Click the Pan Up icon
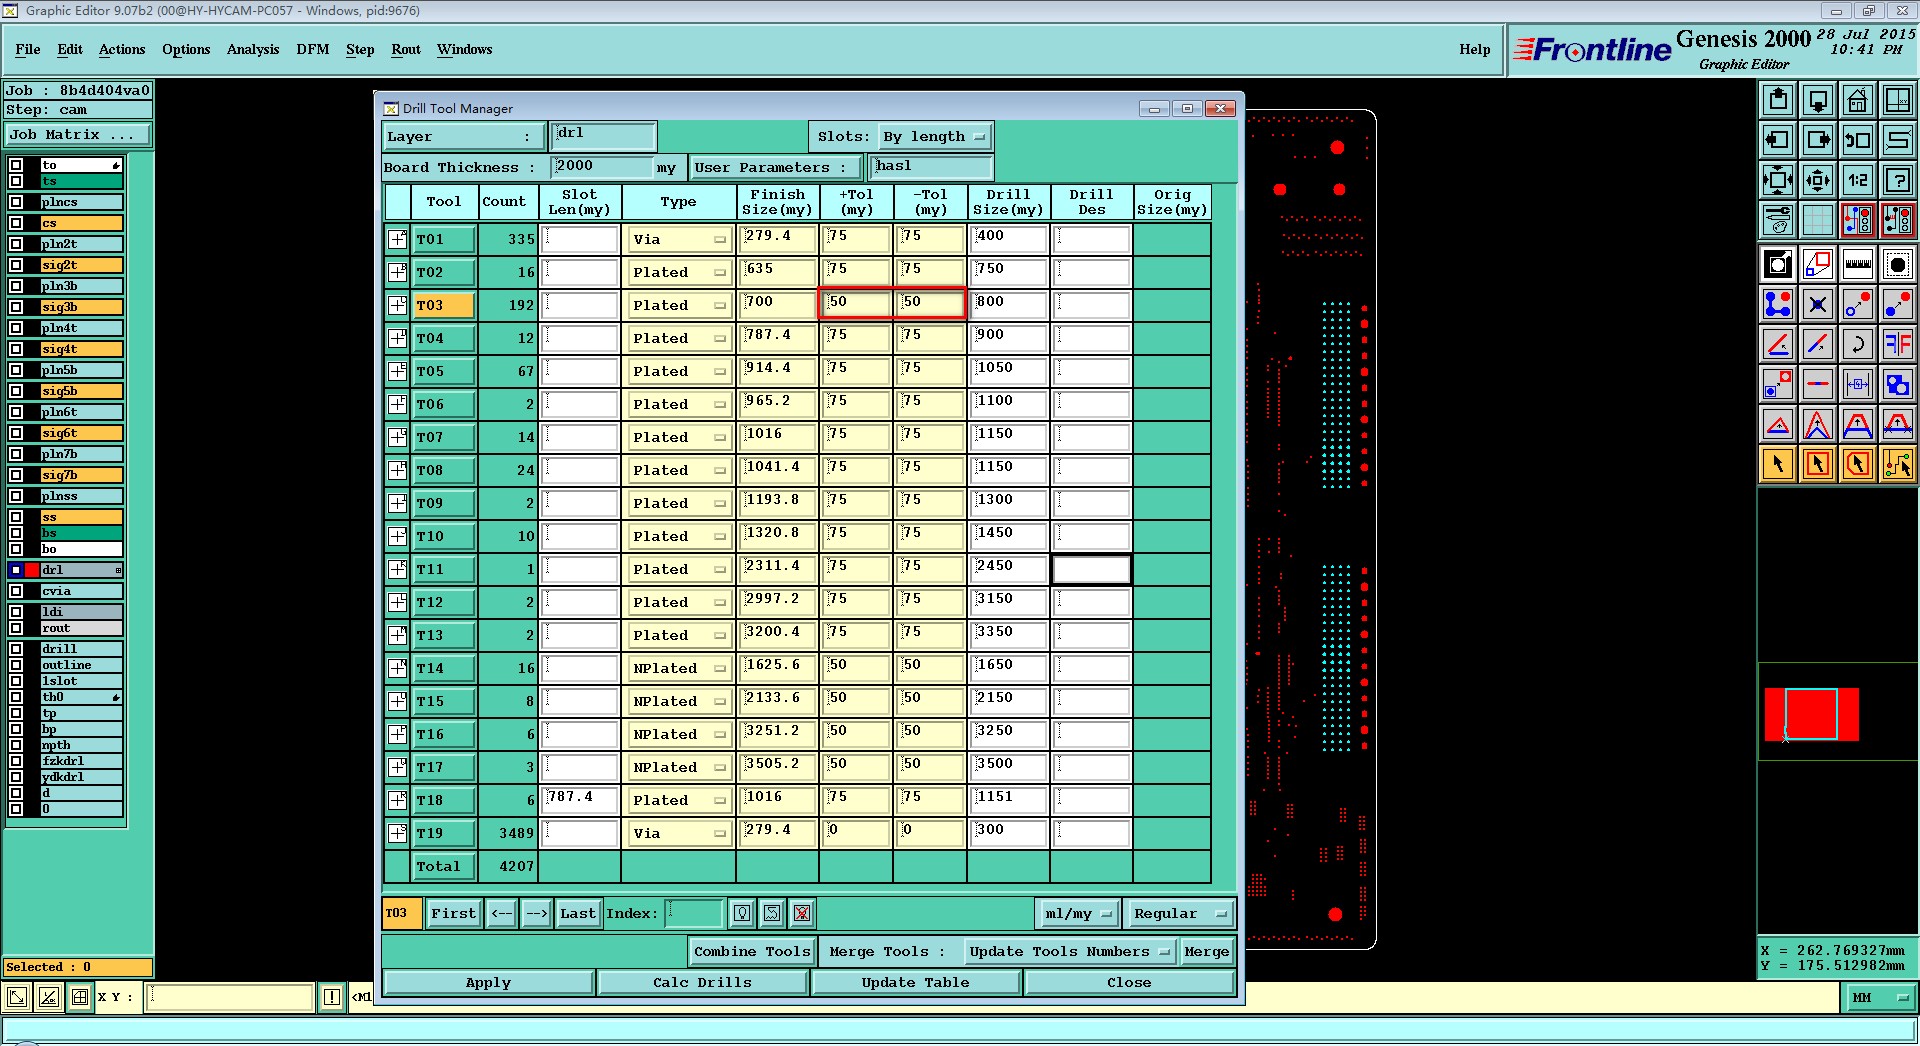 [x=1778, y=100]
